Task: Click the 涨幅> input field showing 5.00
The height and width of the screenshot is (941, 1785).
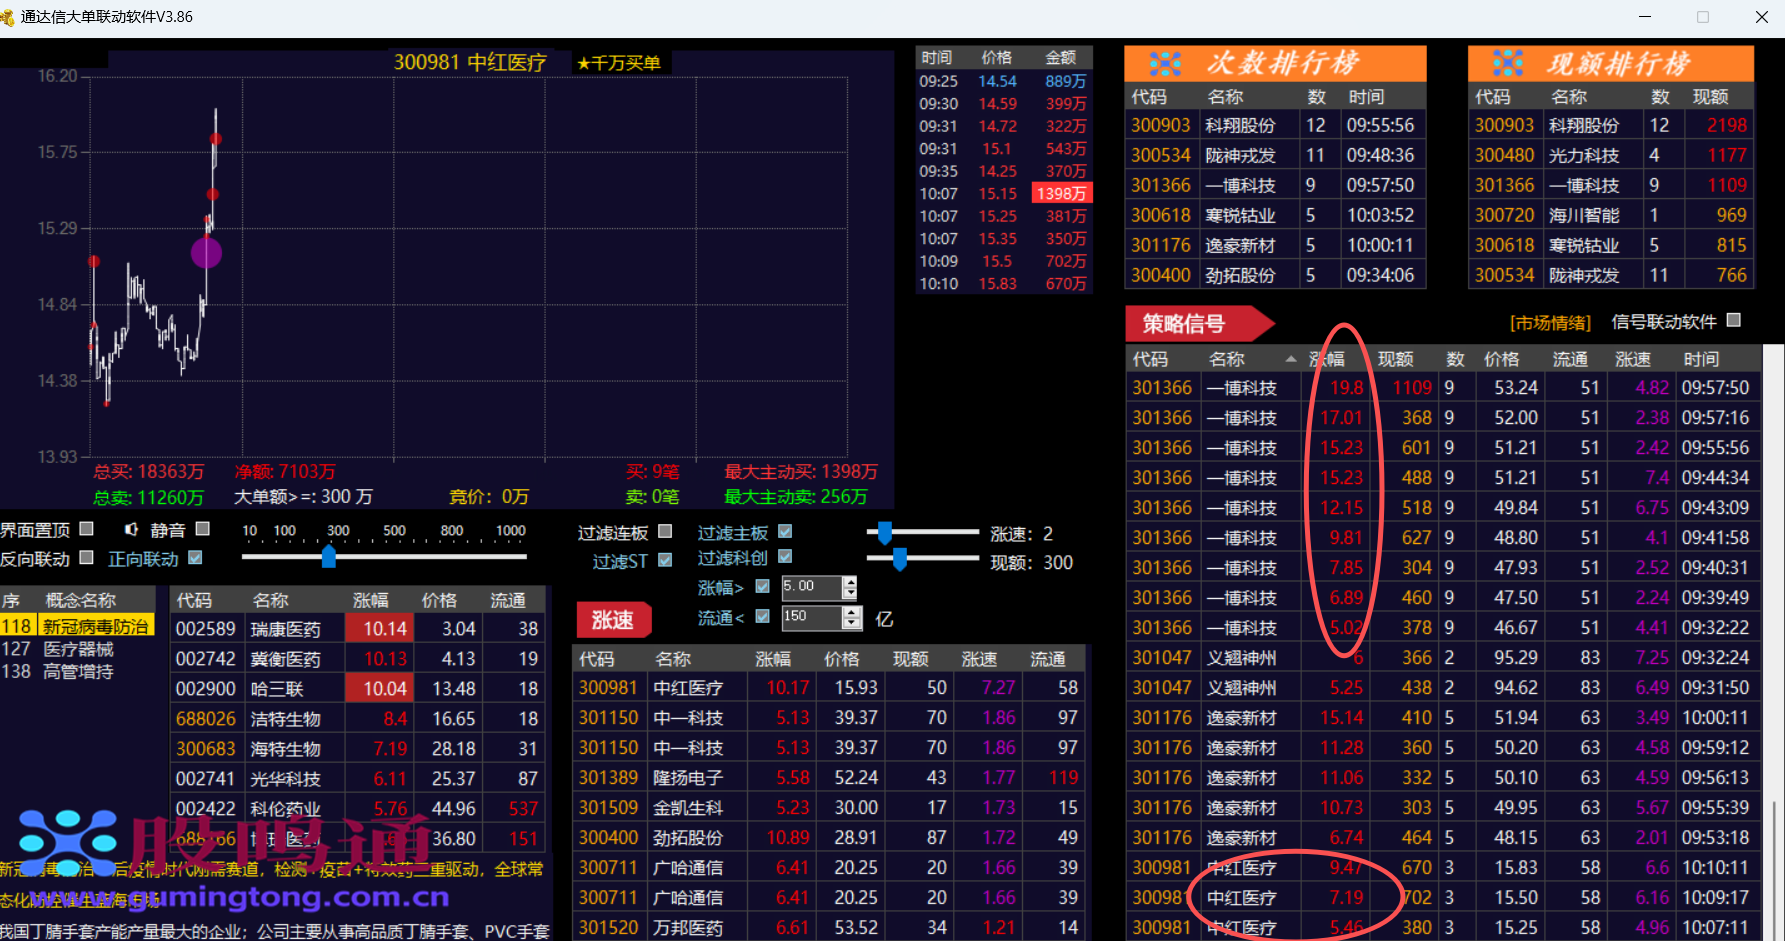Action: pos(811,587)
